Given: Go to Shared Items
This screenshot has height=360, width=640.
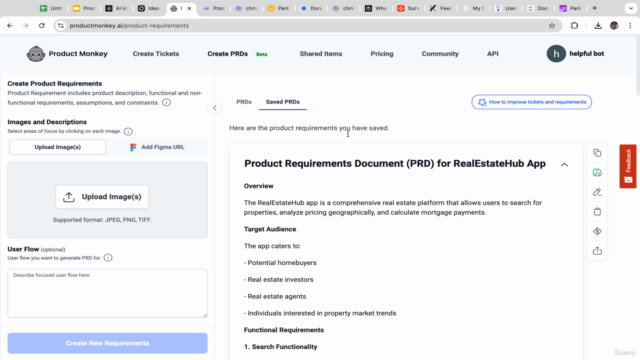Looking at the screenshot, I should (321, 53).
